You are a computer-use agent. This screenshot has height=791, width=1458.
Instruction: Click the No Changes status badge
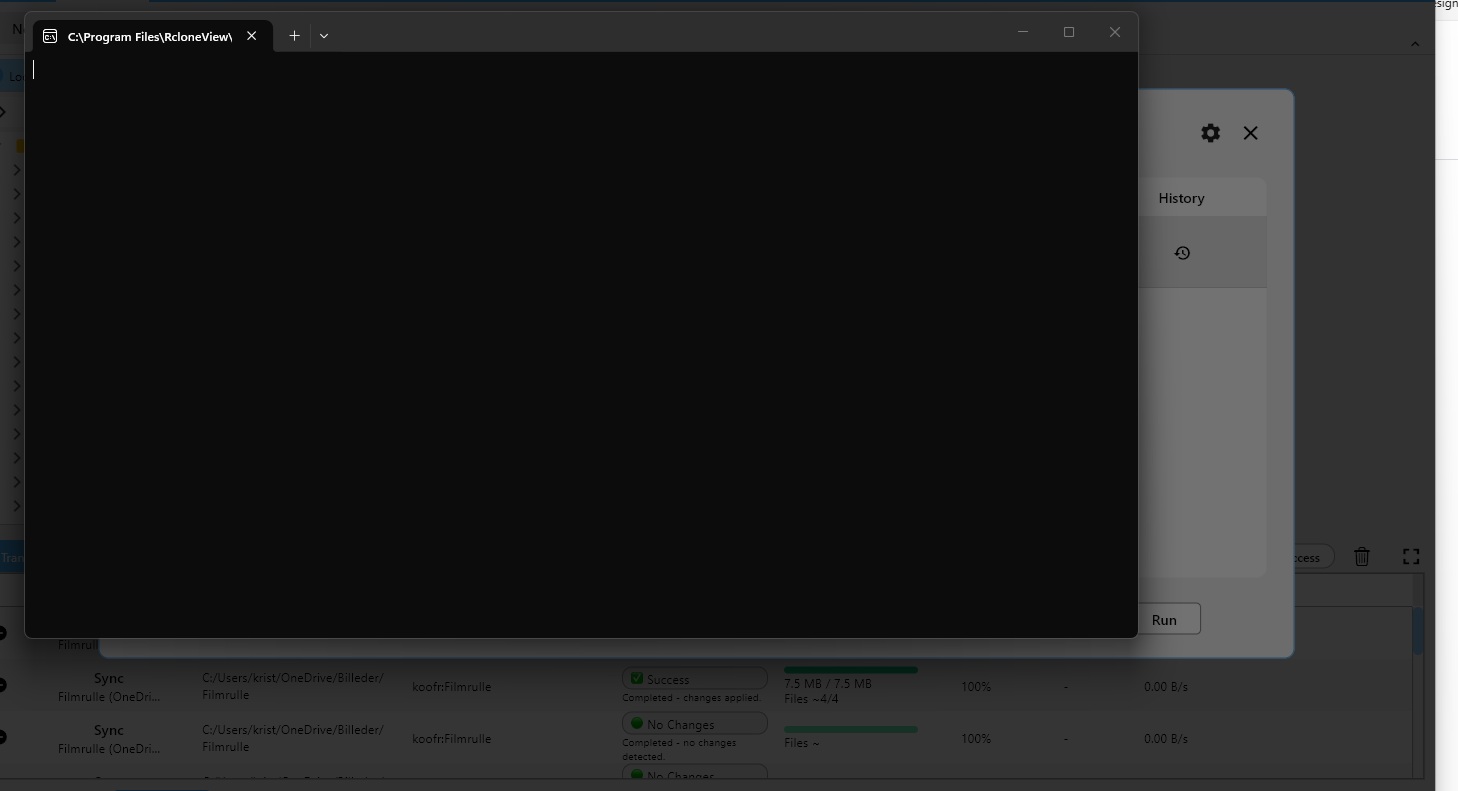point(693,724)
